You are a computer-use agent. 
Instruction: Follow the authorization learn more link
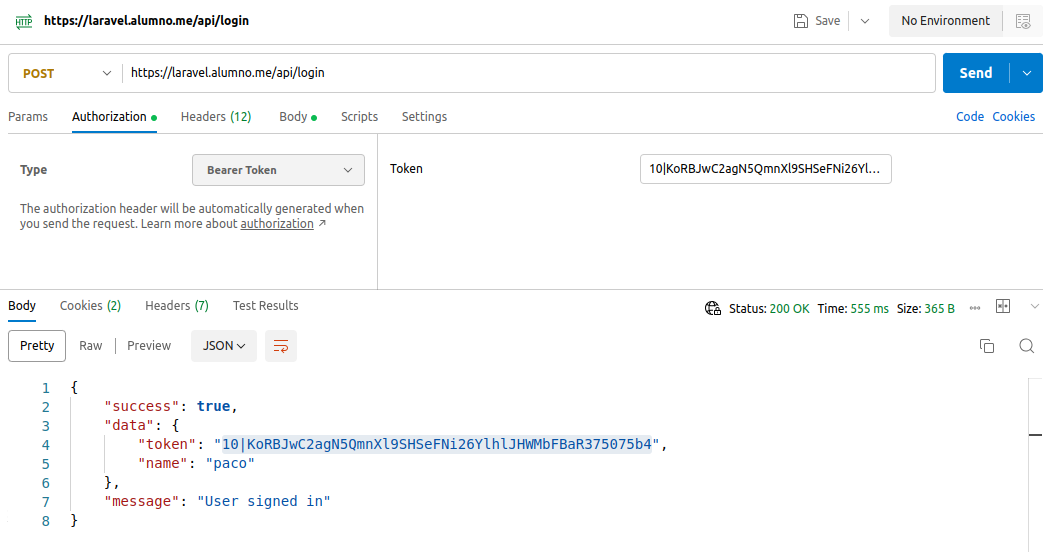[277, 224]
